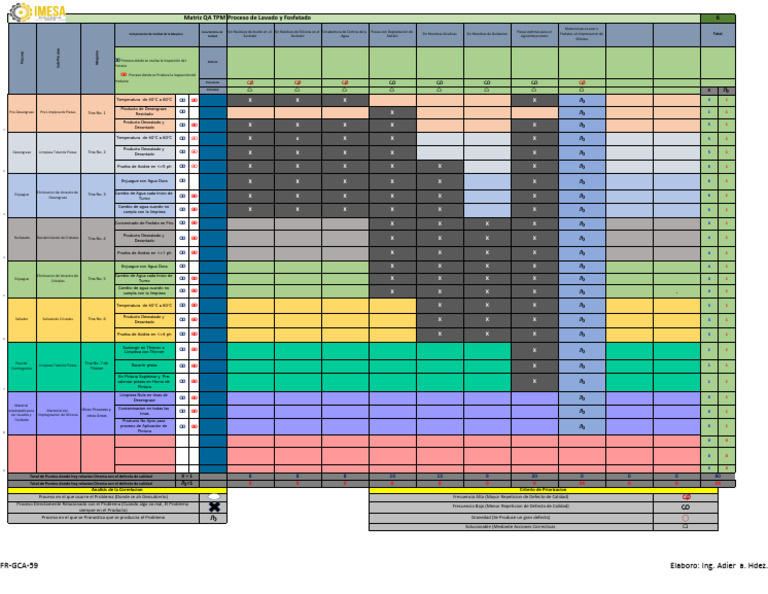
Task: Click the prediction symbol in the Escurrir pieza row
Action: (x=582, y=366)
